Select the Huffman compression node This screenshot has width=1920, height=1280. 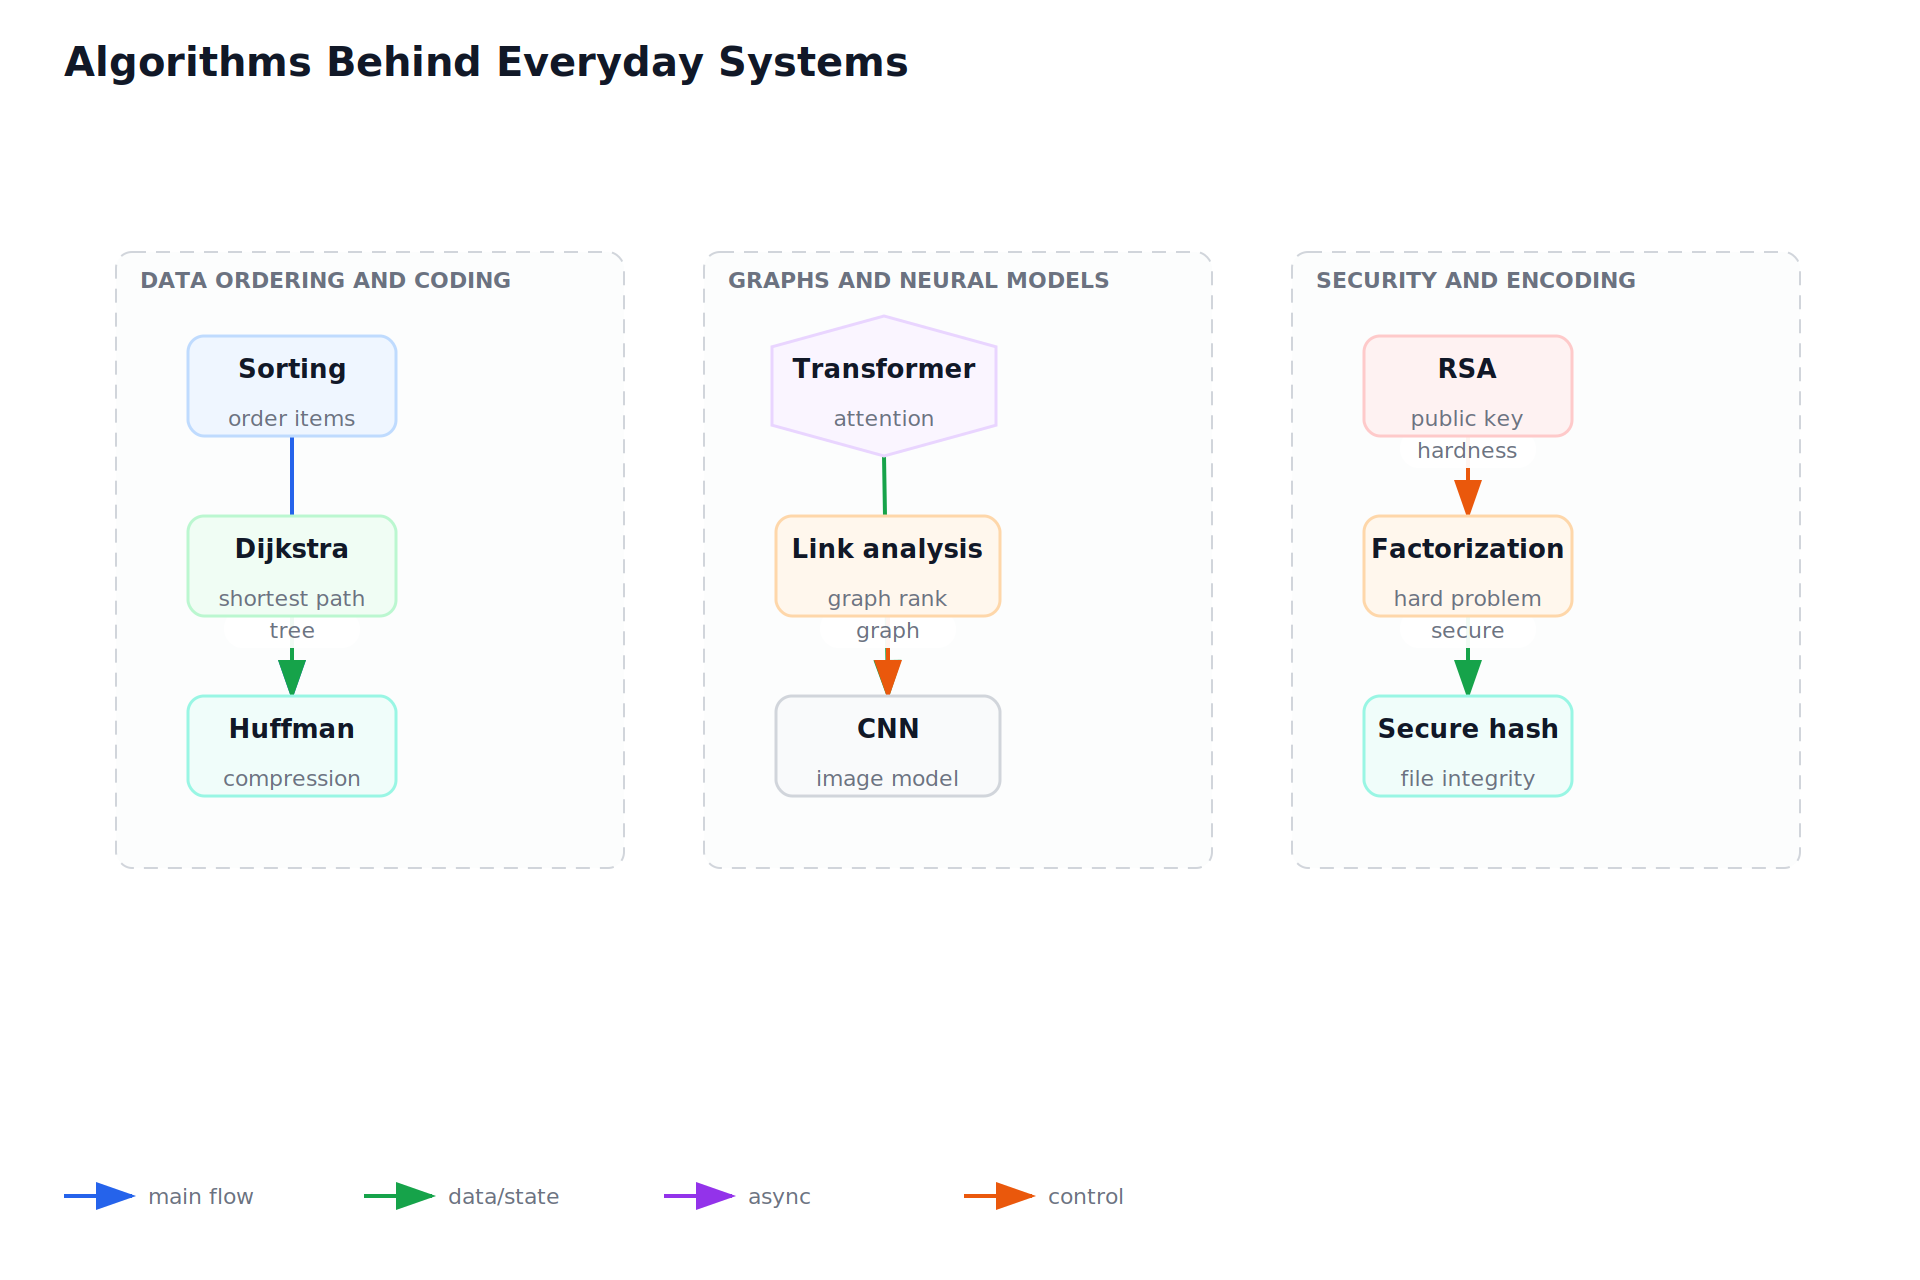pyautogui.click(x=292, y=746)
